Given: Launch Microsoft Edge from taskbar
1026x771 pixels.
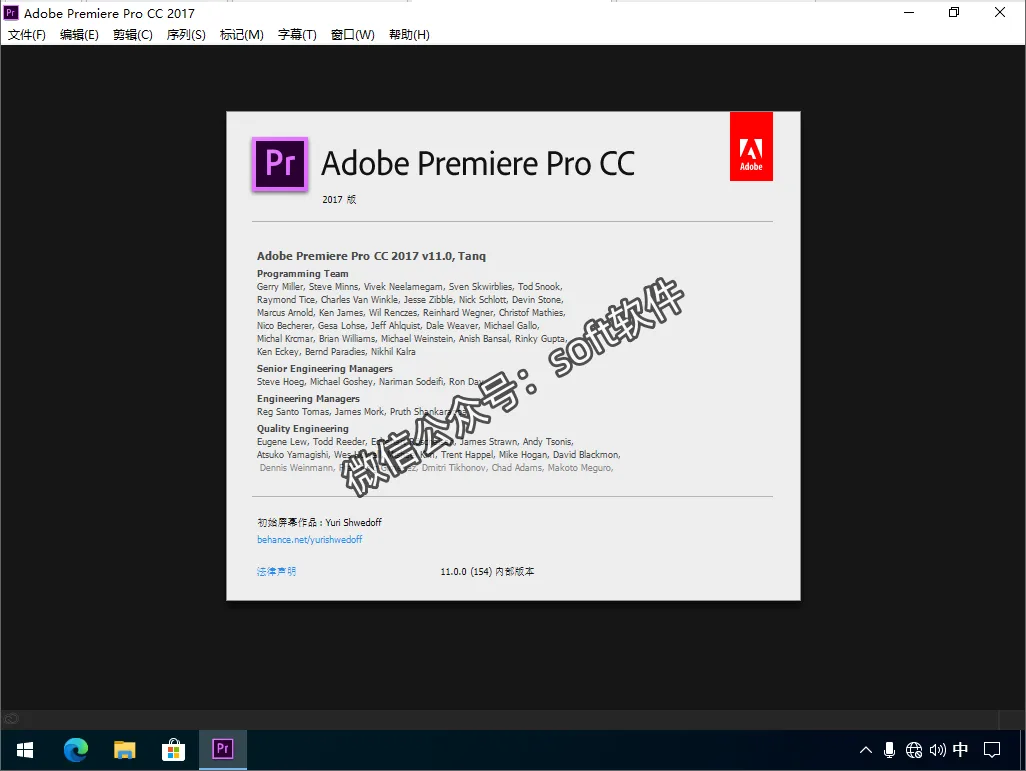Looking at the screenshot, I should click(x=76, y=750).
